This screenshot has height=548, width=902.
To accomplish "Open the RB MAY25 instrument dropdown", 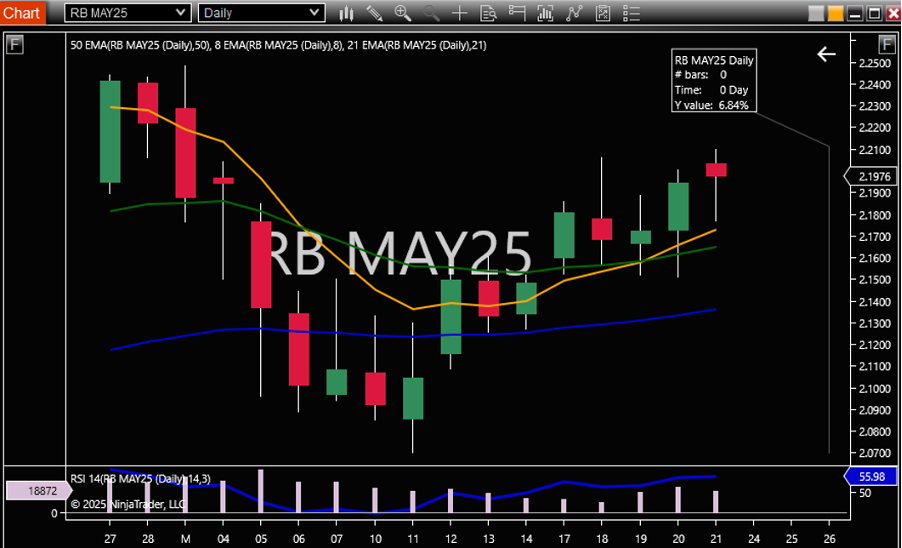I will click(x=128, y=13).
